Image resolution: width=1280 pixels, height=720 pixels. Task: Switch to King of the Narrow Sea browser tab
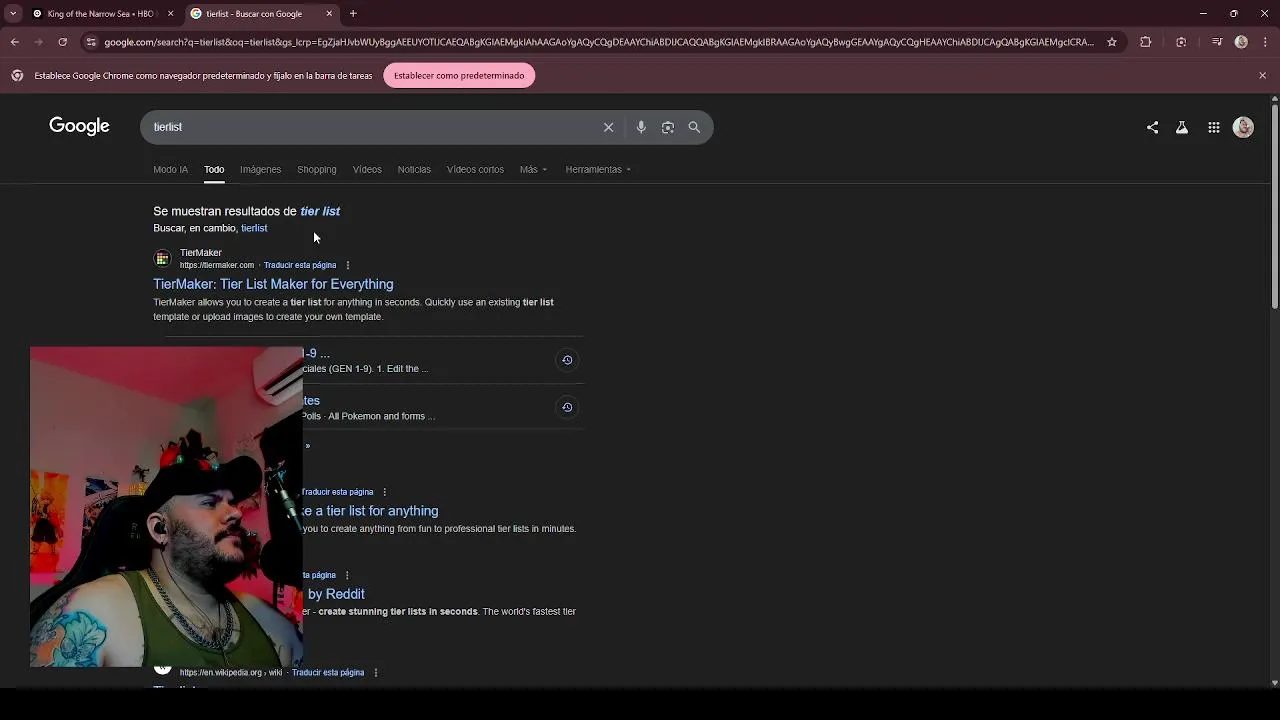[x=100, y=14]
